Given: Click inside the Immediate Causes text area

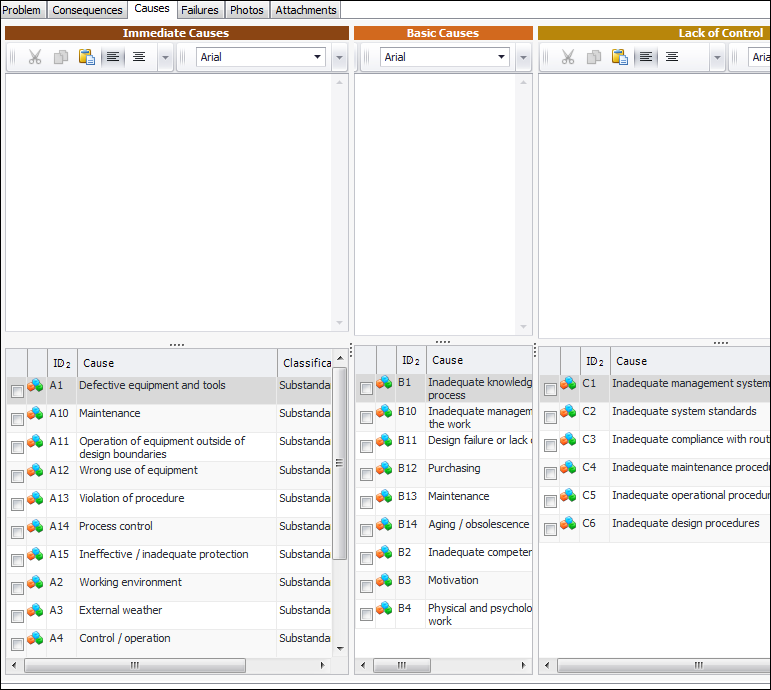Looking at the screenshot, I should click(170, 200).
